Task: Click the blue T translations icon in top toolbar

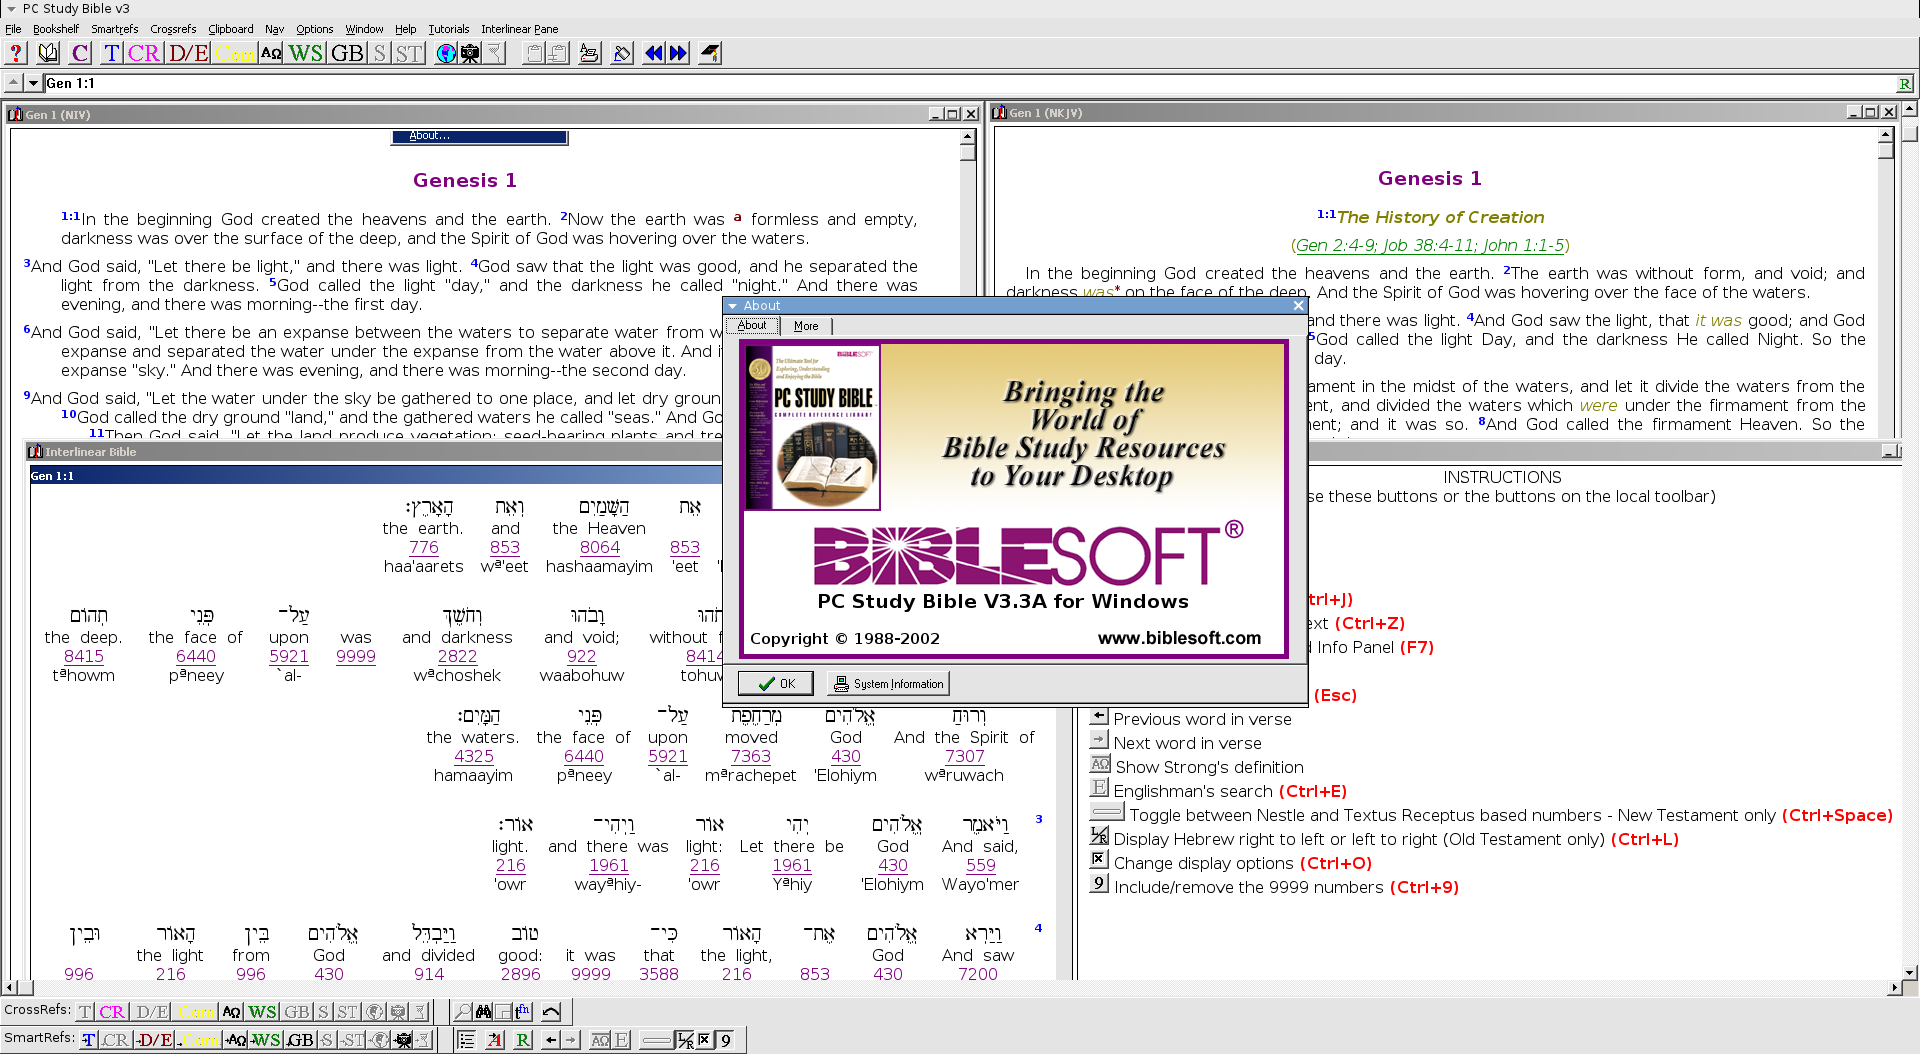Action: [x=112, y=53]
